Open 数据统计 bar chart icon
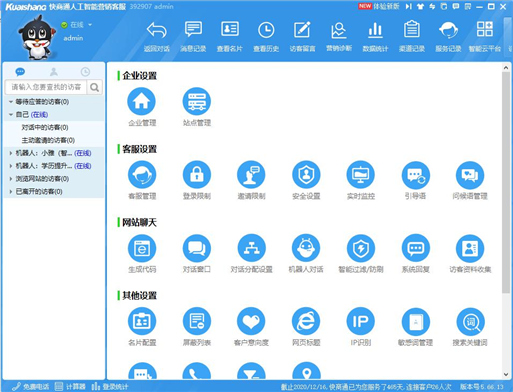Image resolution: width=513 pixels, height=392 pixels. pos(375,37)
